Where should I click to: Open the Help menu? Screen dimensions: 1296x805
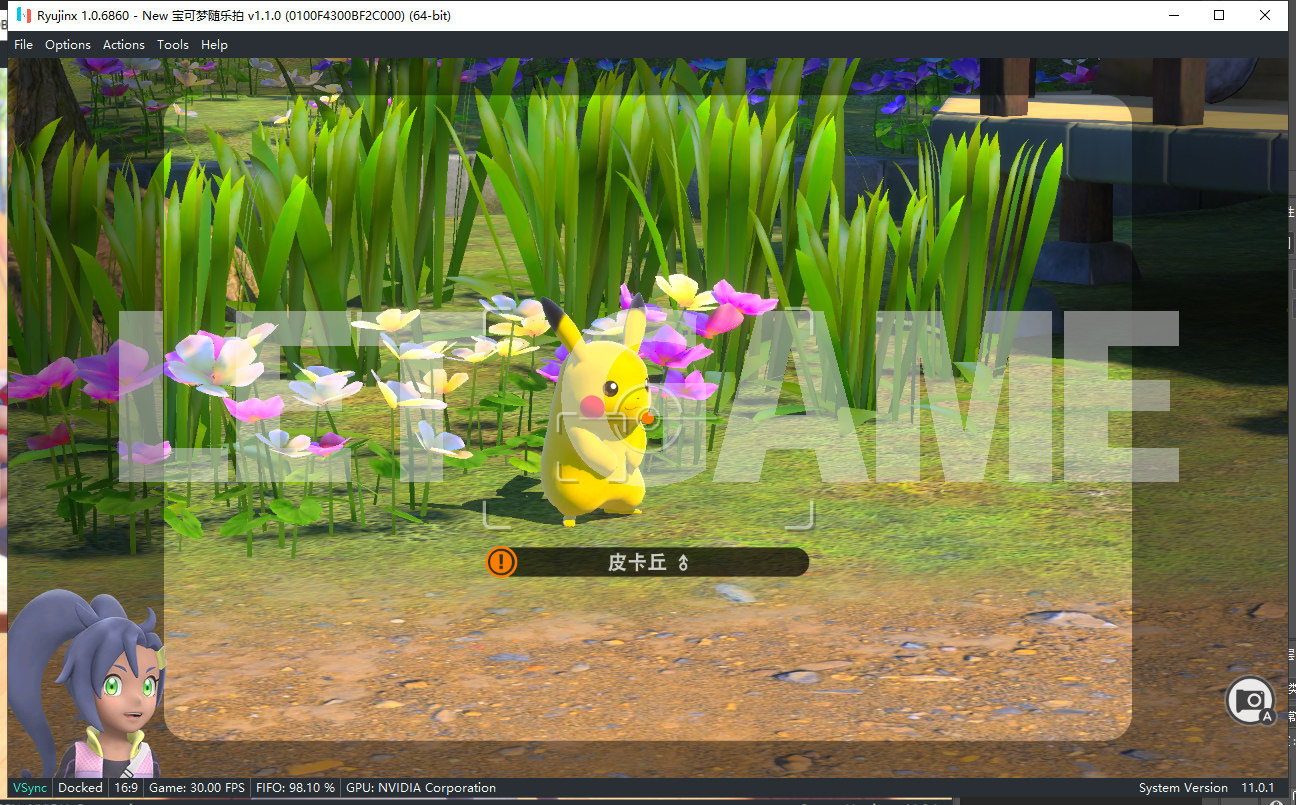[214, 45]
